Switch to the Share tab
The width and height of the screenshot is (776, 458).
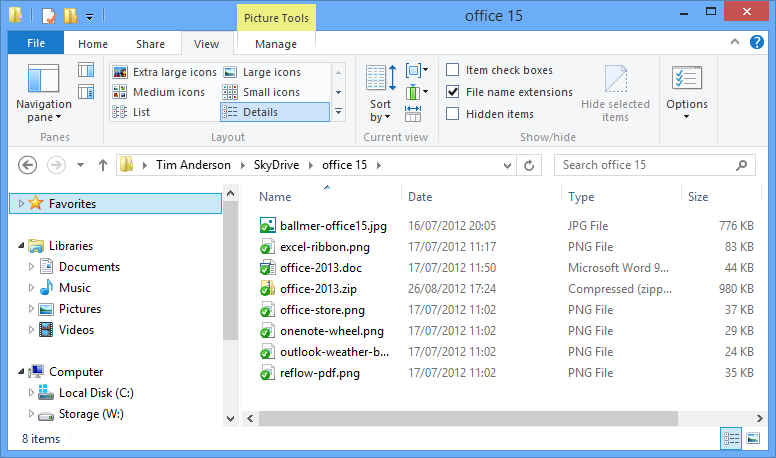[x=150, y=44]
